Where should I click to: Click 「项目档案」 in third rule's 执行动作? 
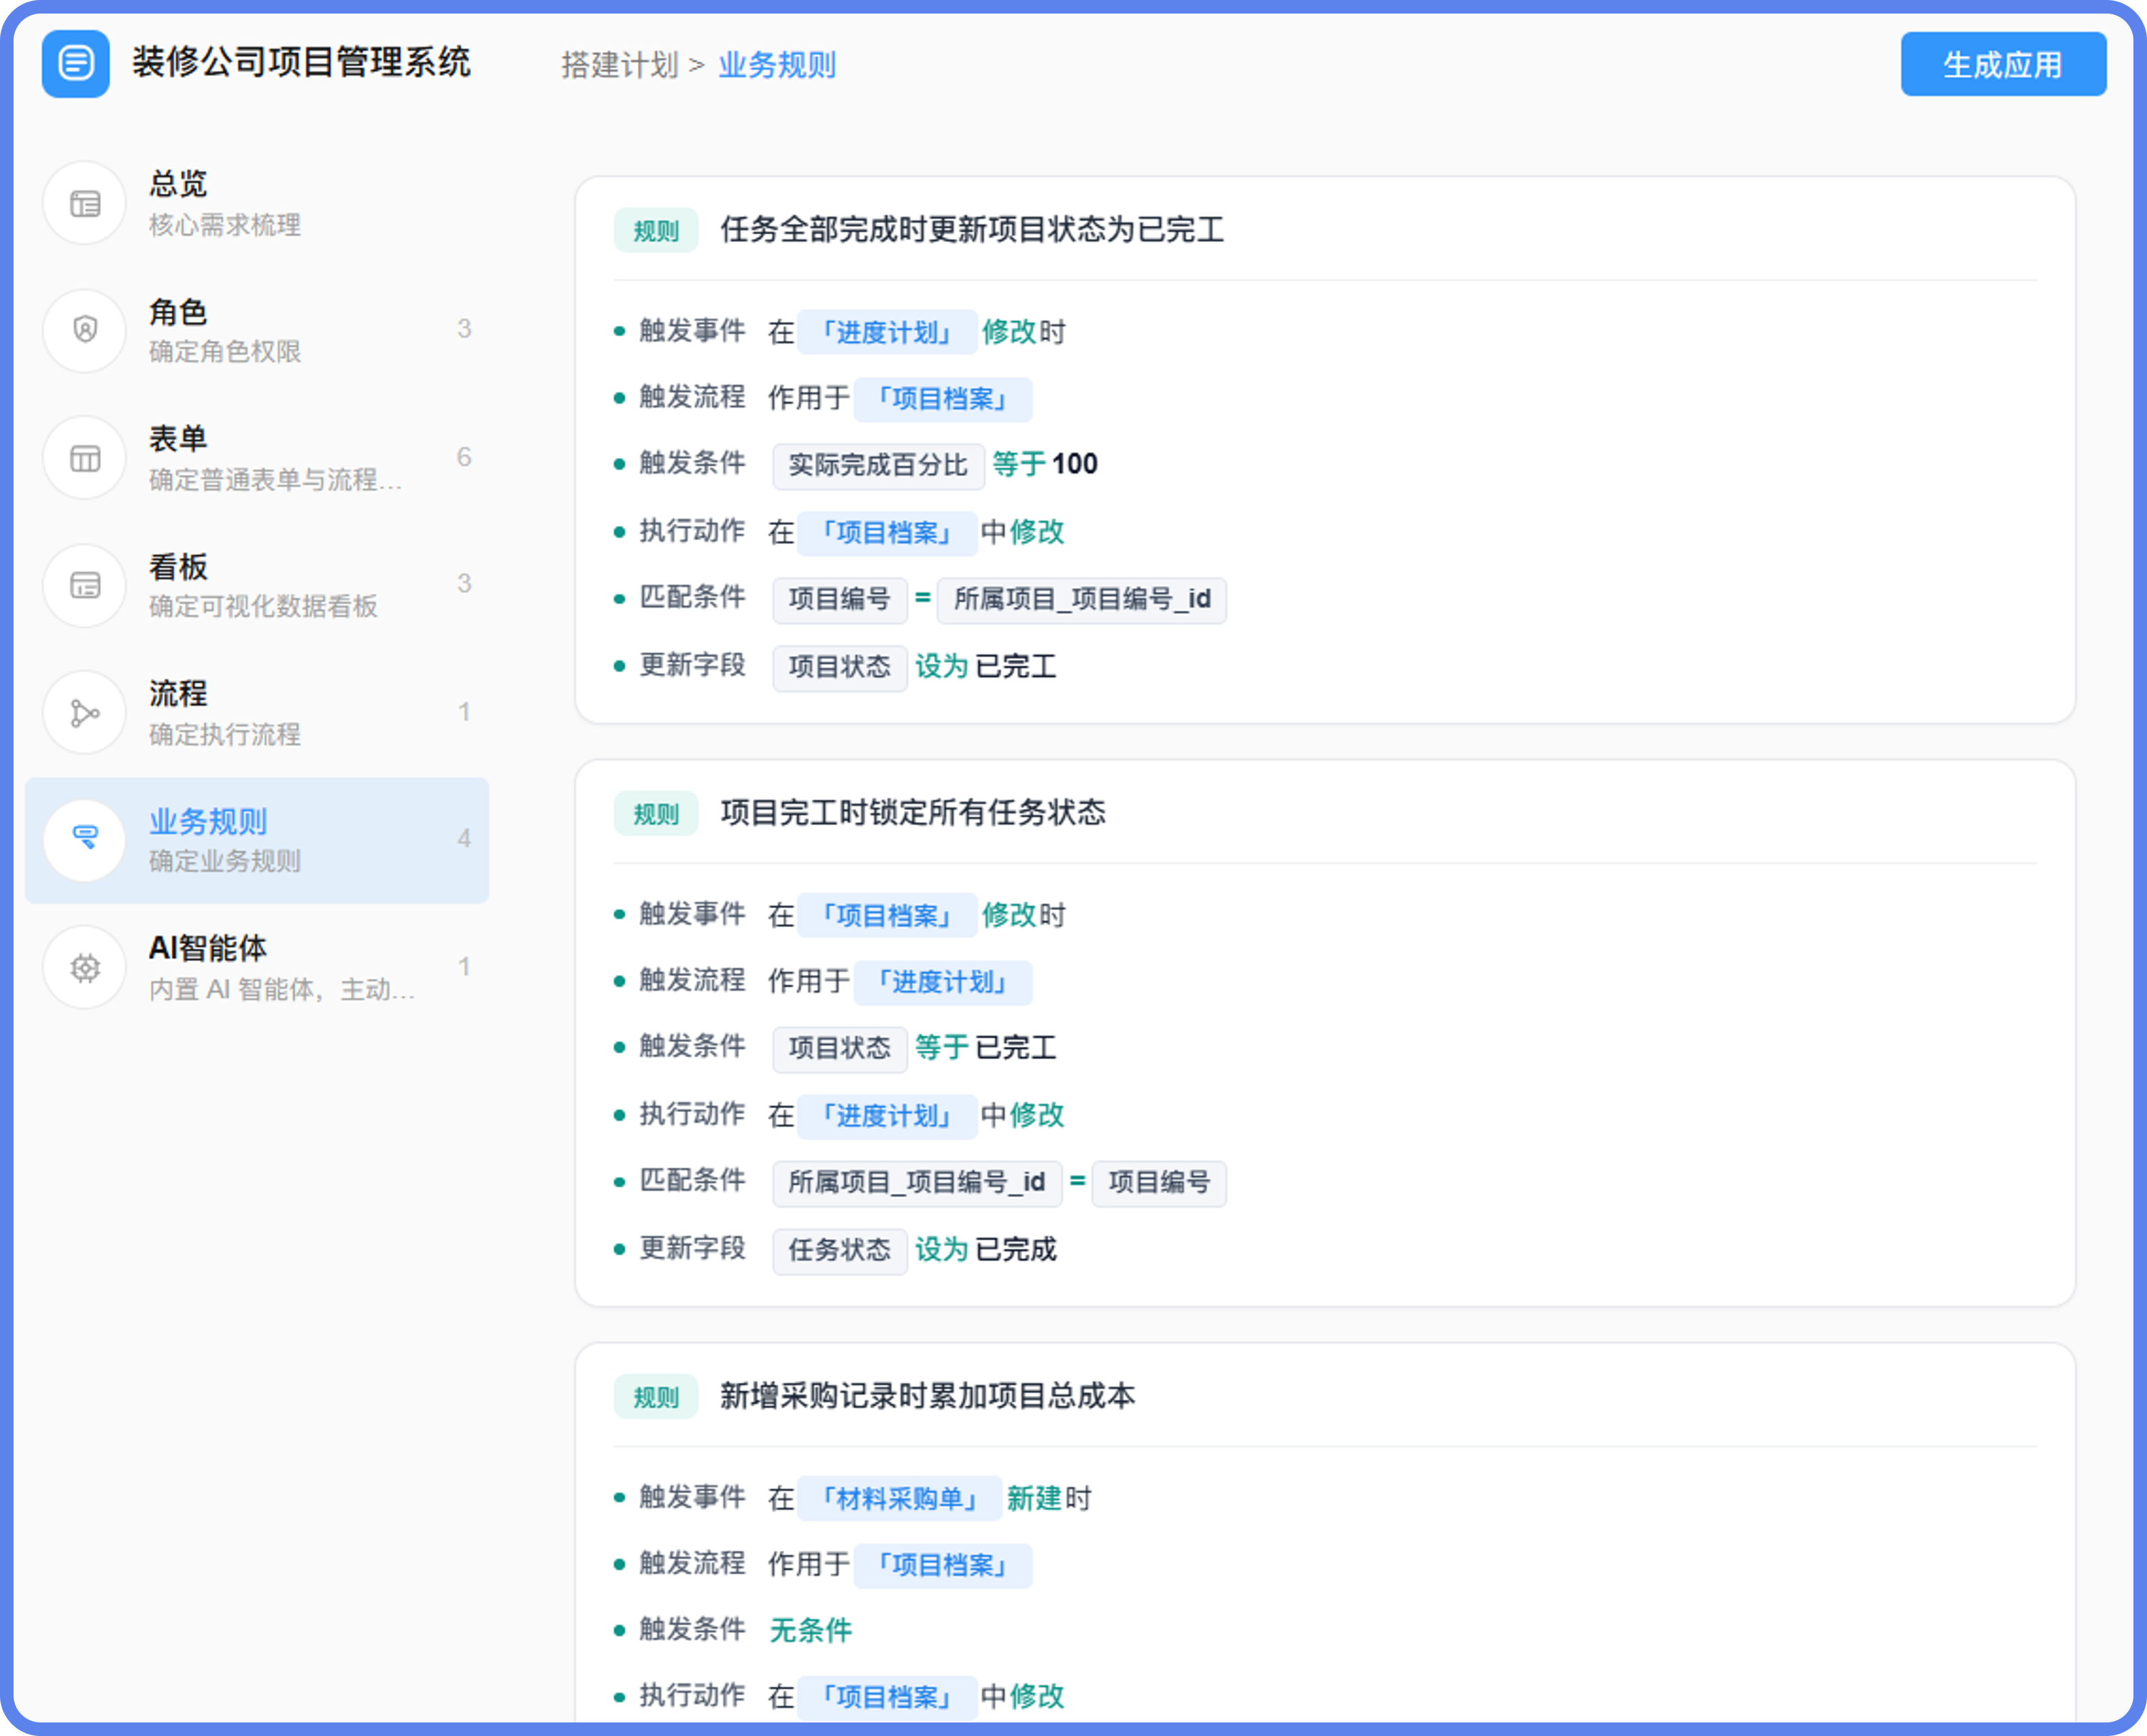(x=887, y=1697)
